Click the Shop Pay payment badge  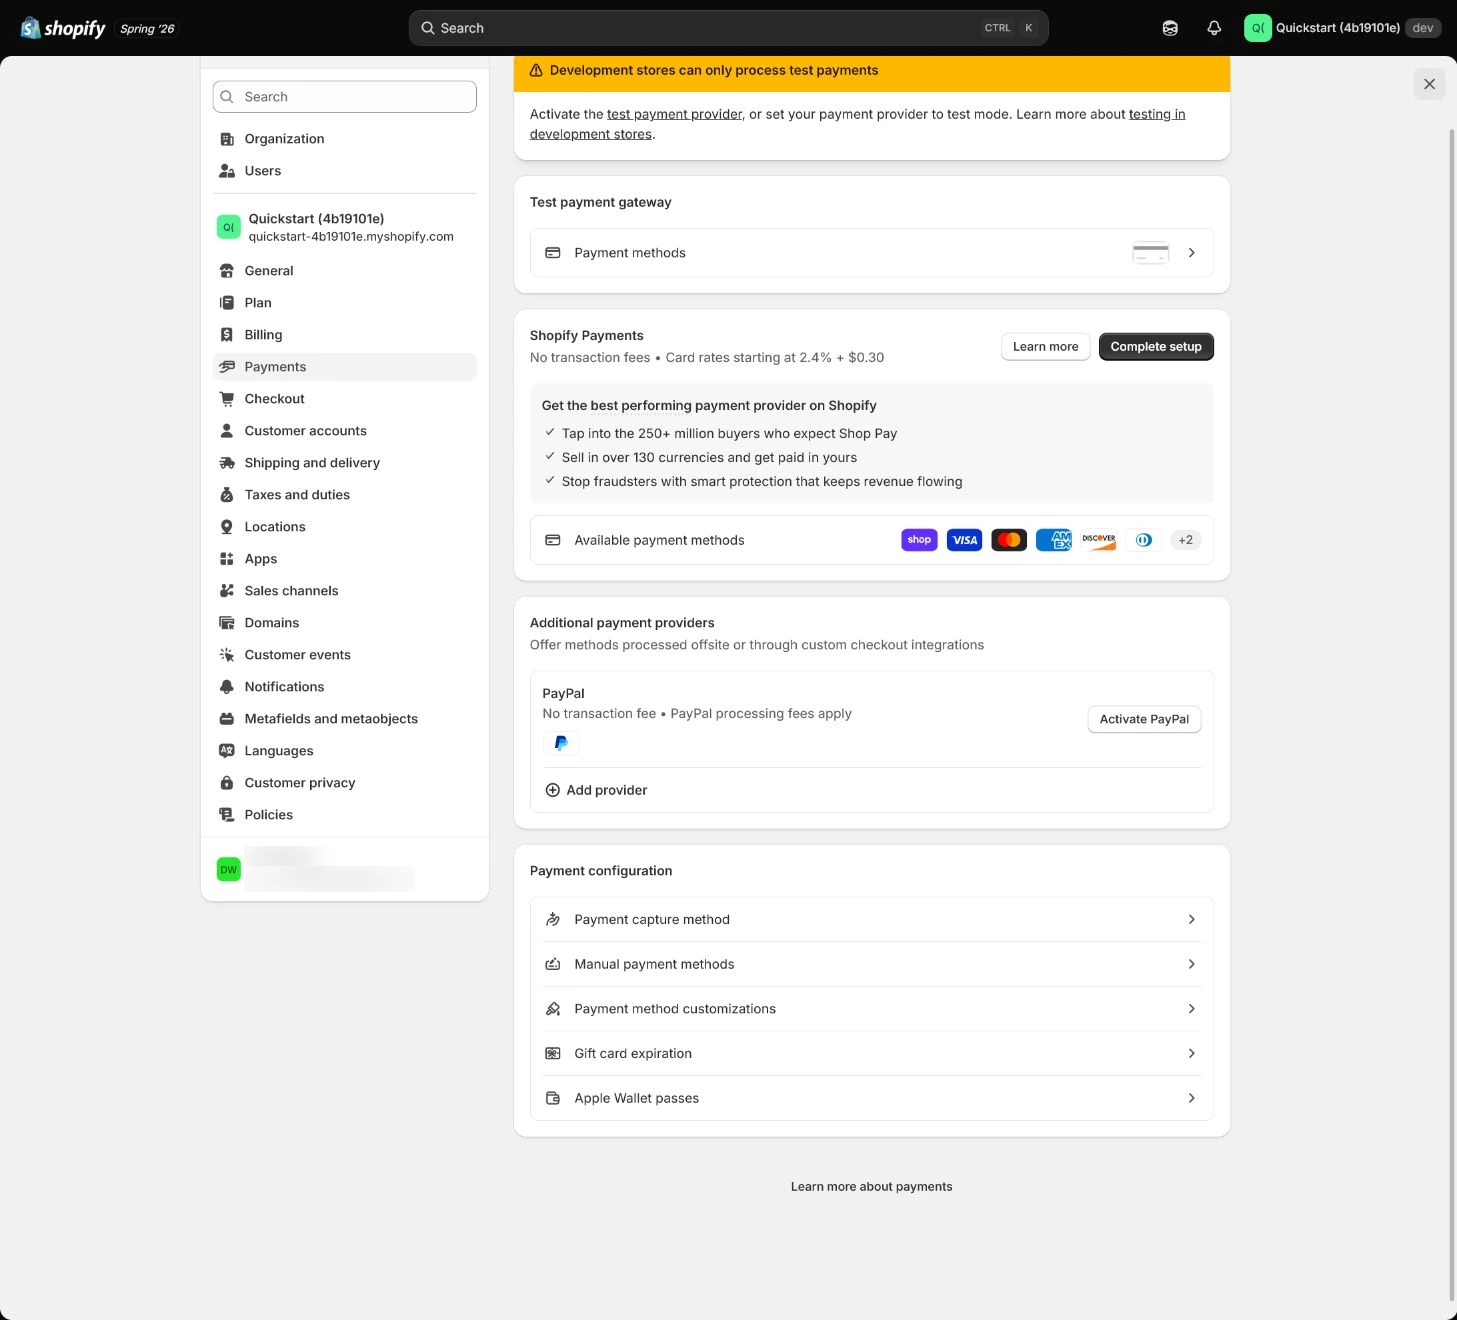[919, 540]
